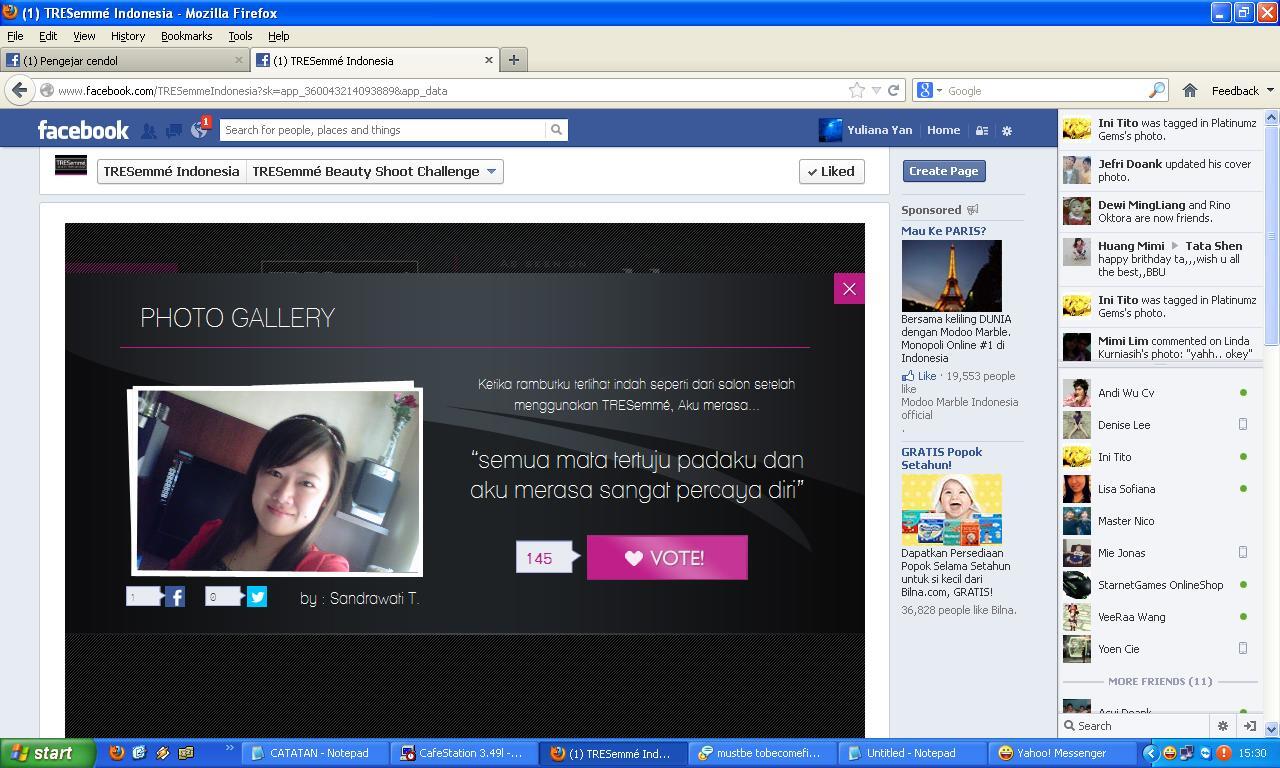Open Facebook notifications globe icon
The height and width of the screenshot is (768, 1280).
[199, 130]
